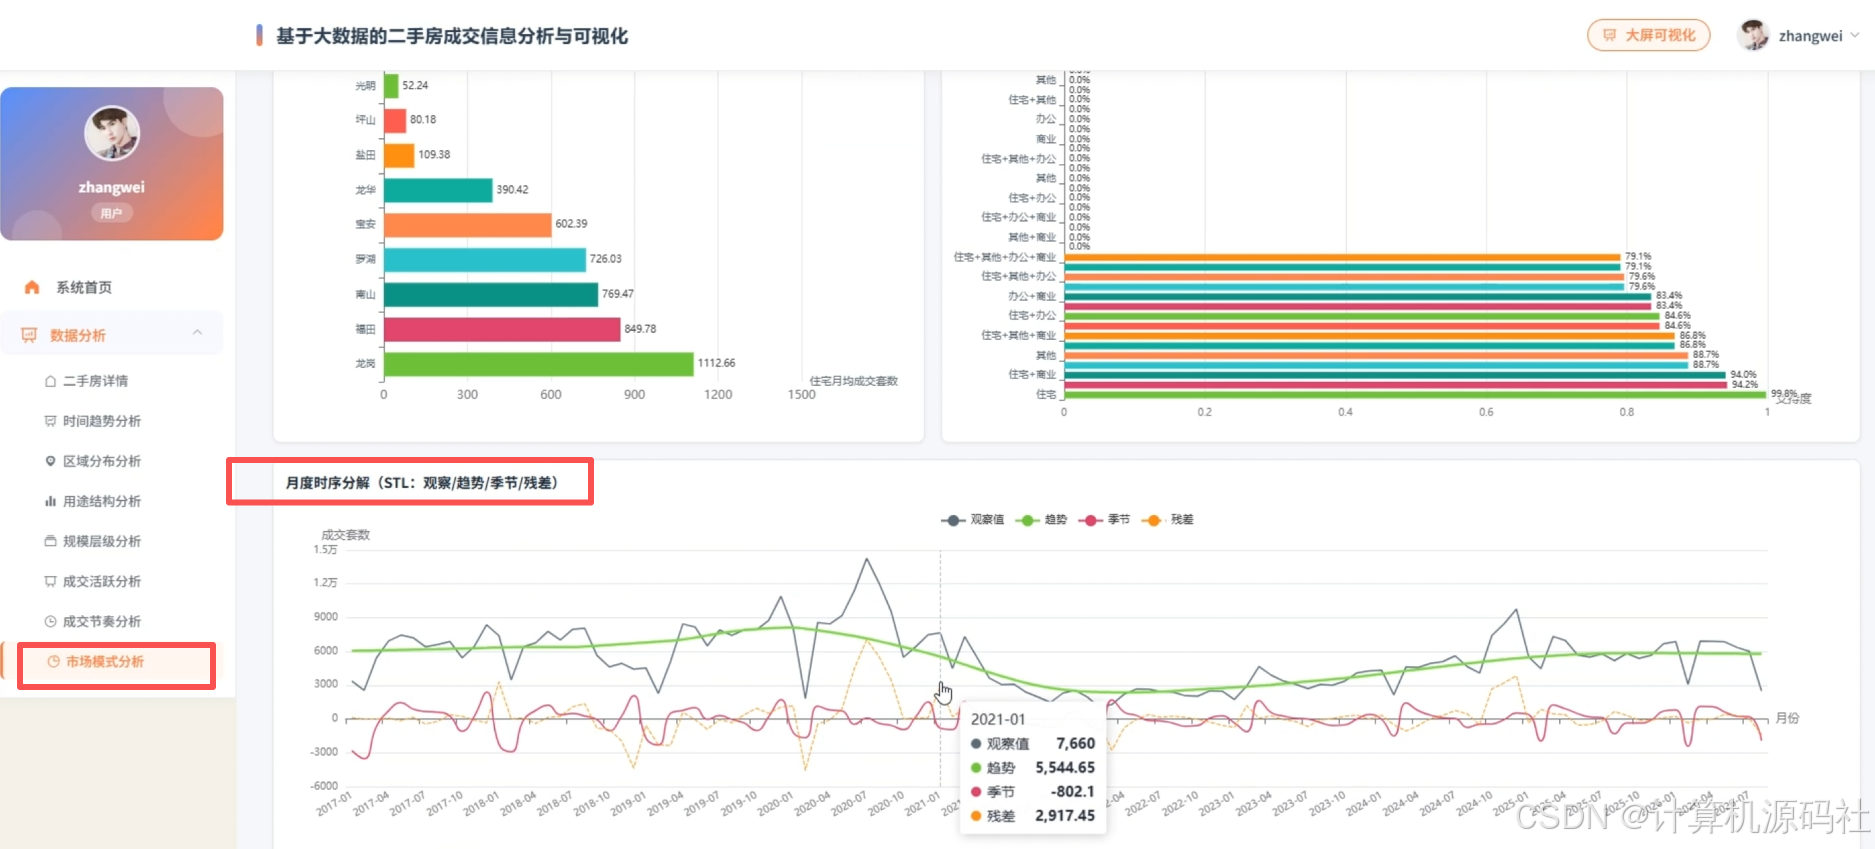Click the 99.8% label on 住宅 bar

1783,394
